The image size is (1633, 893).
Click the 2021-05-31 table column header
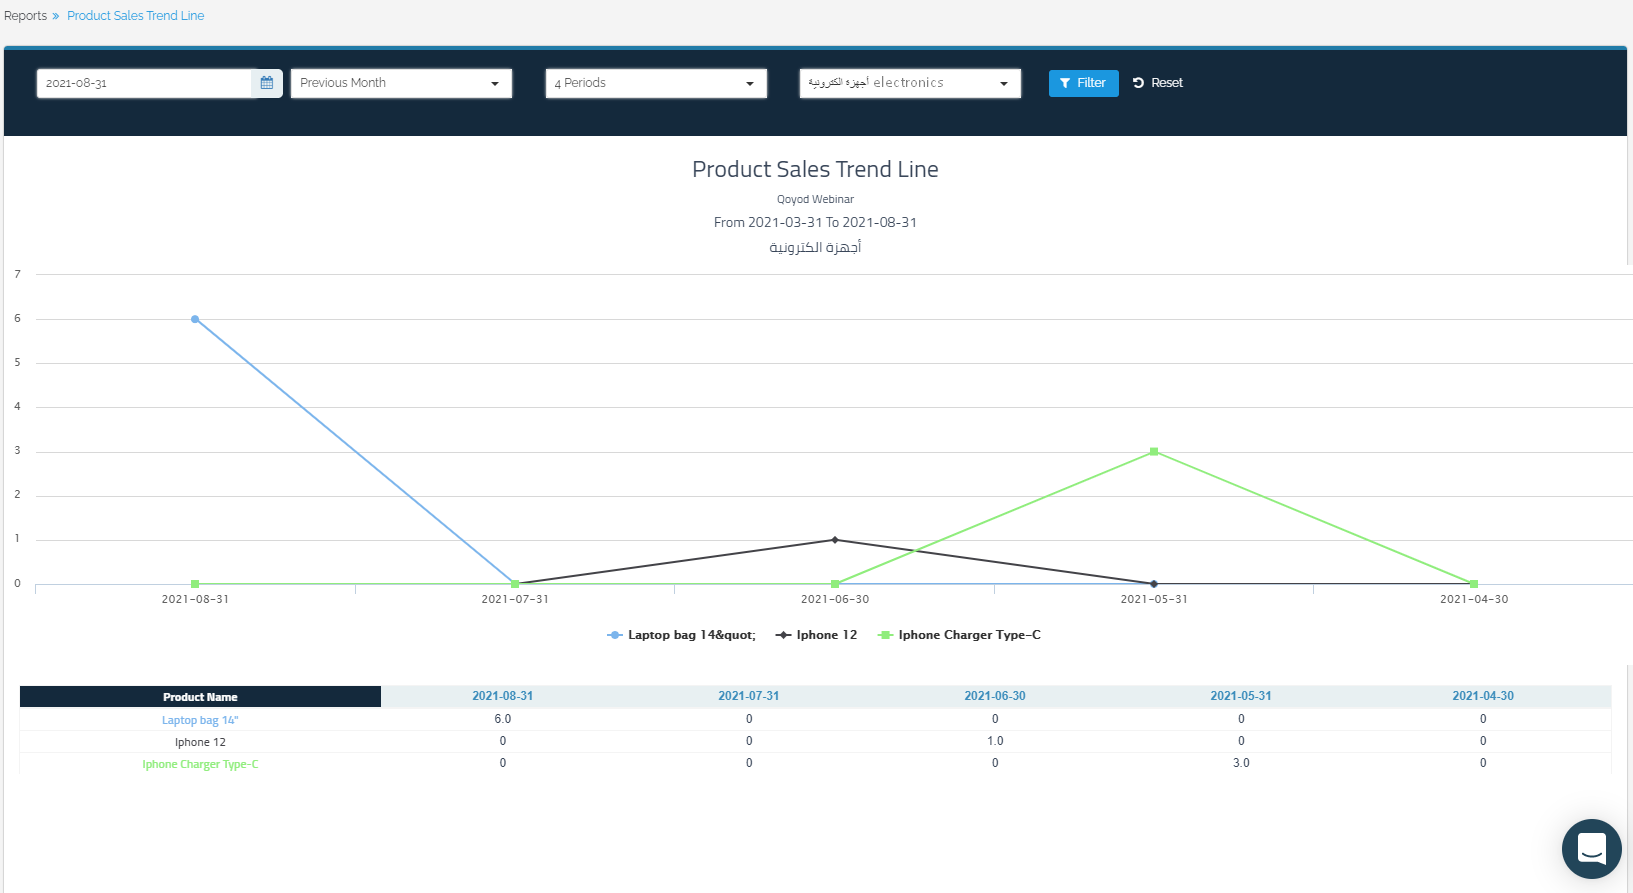(x=1240, y=696)
